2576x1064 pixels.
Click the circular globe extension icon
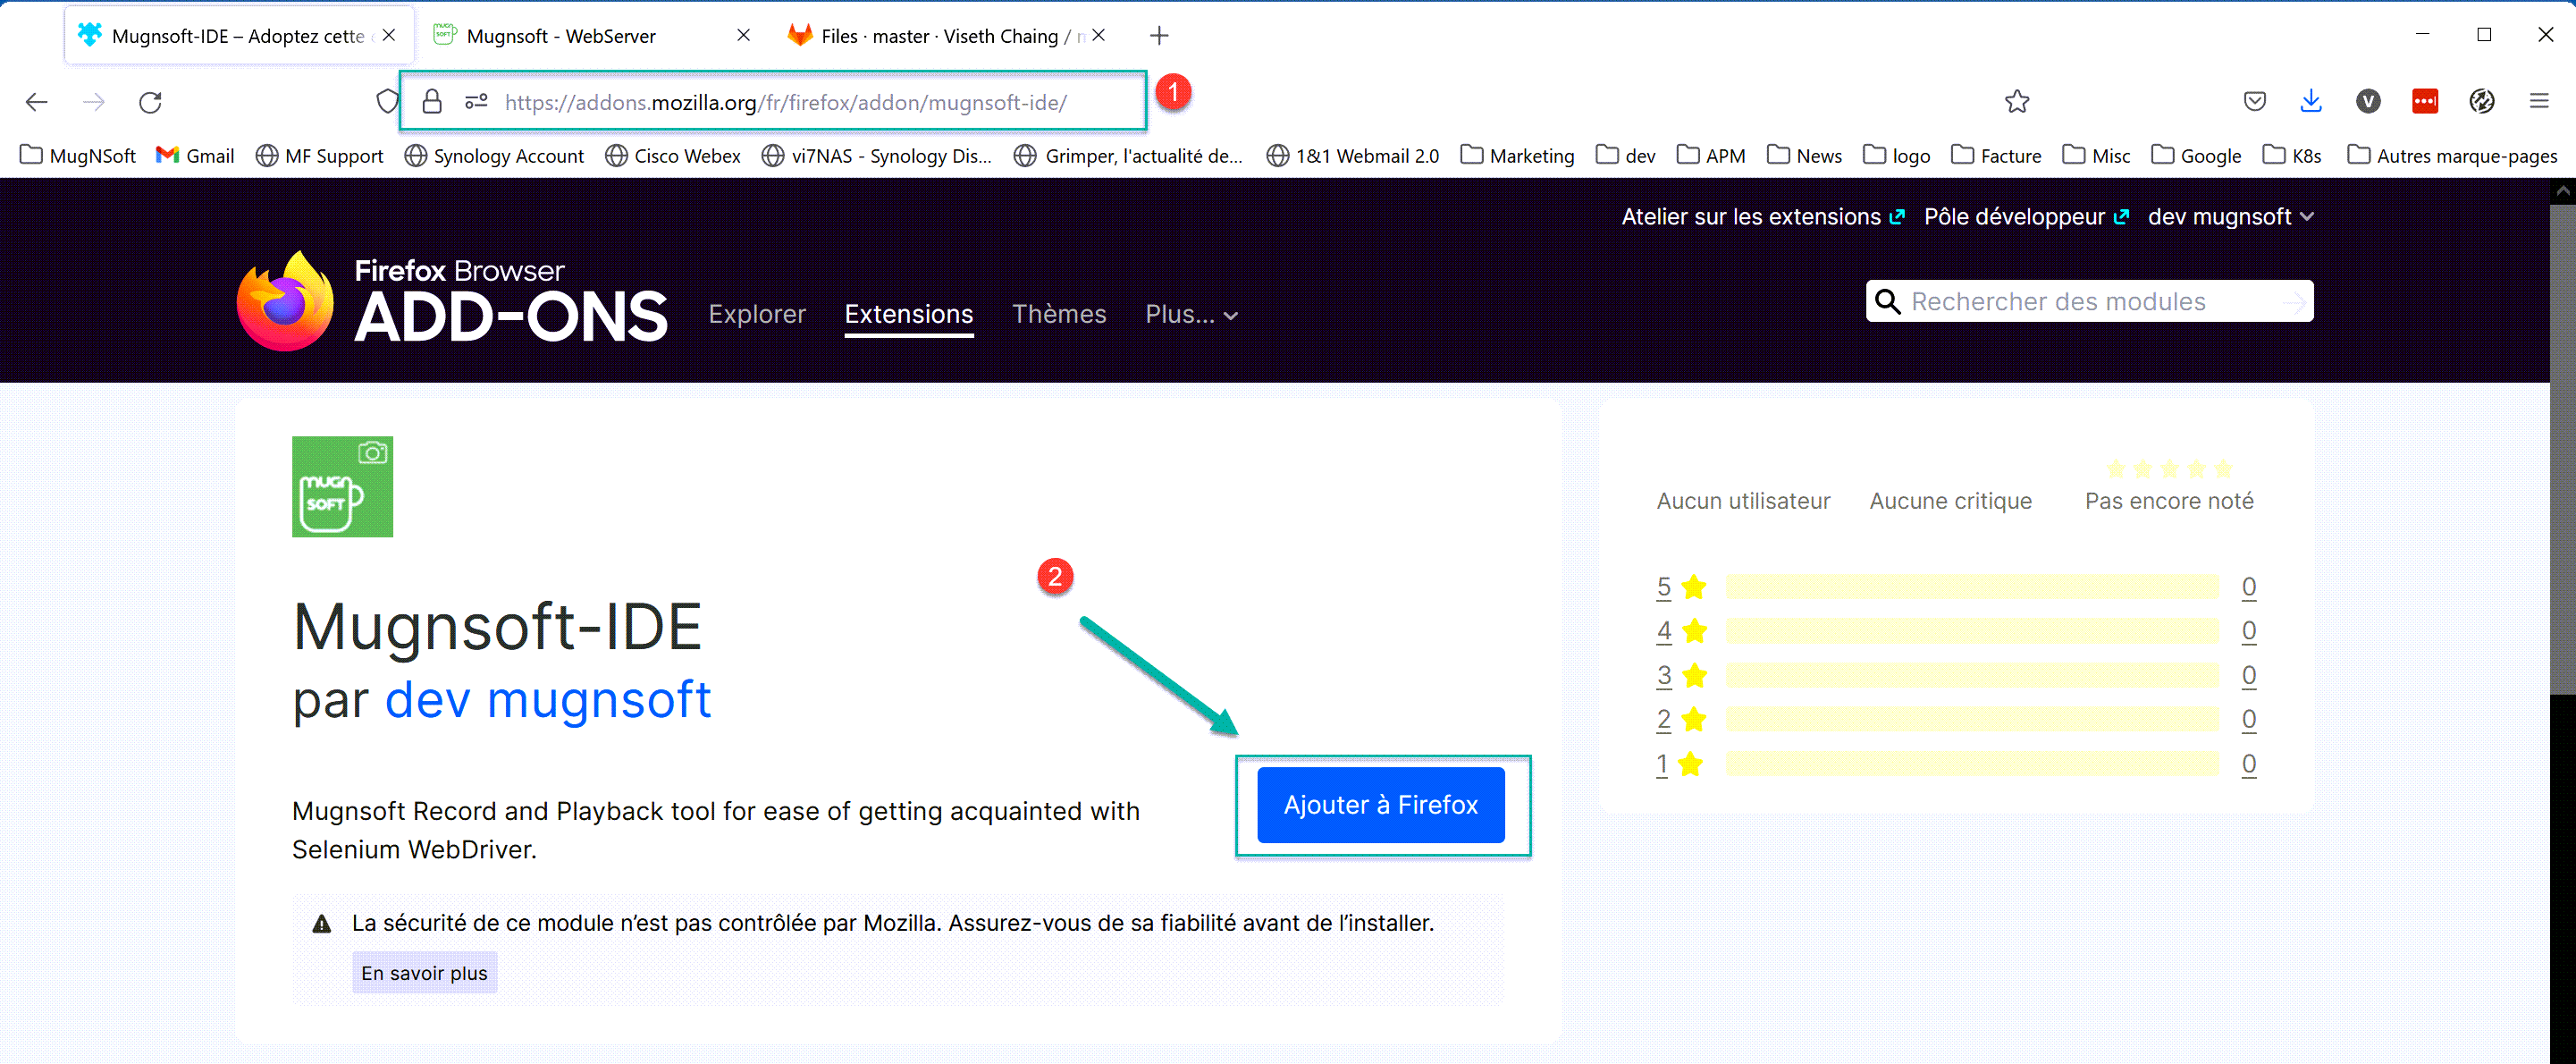[2482, 101]
